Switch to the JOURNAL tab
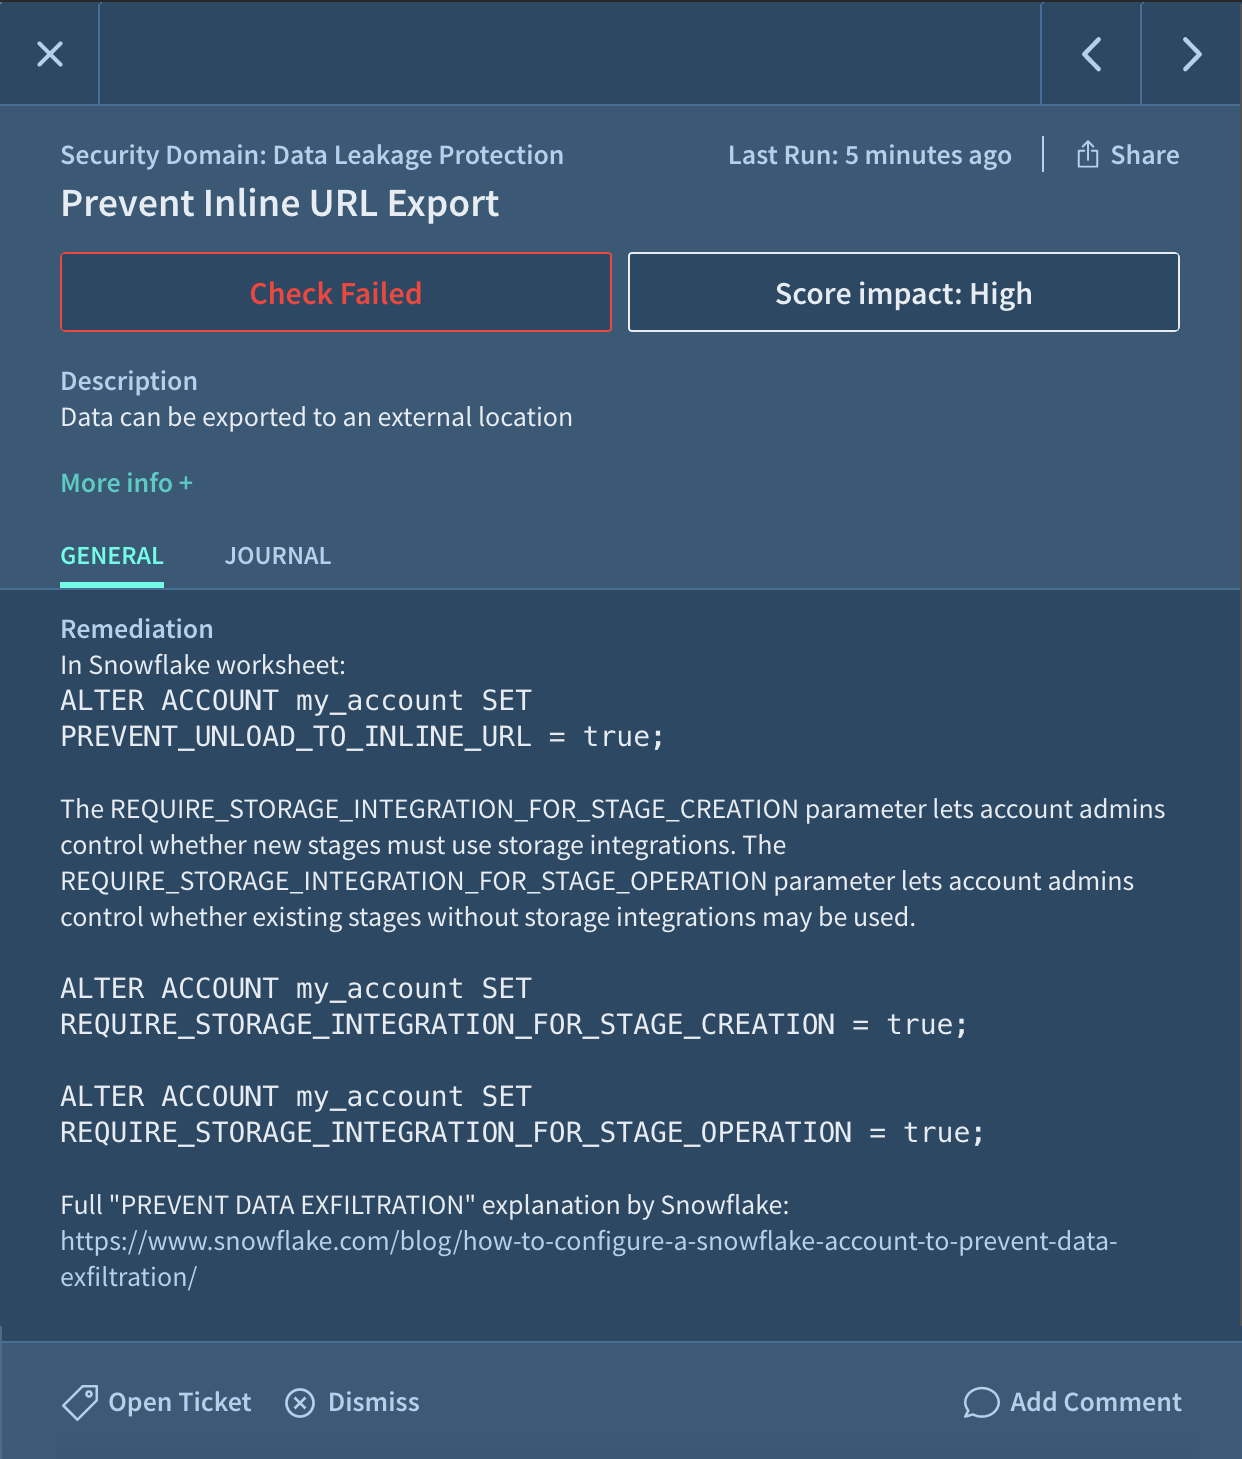The image size is (1242, 1459). (x=278, y=556)
